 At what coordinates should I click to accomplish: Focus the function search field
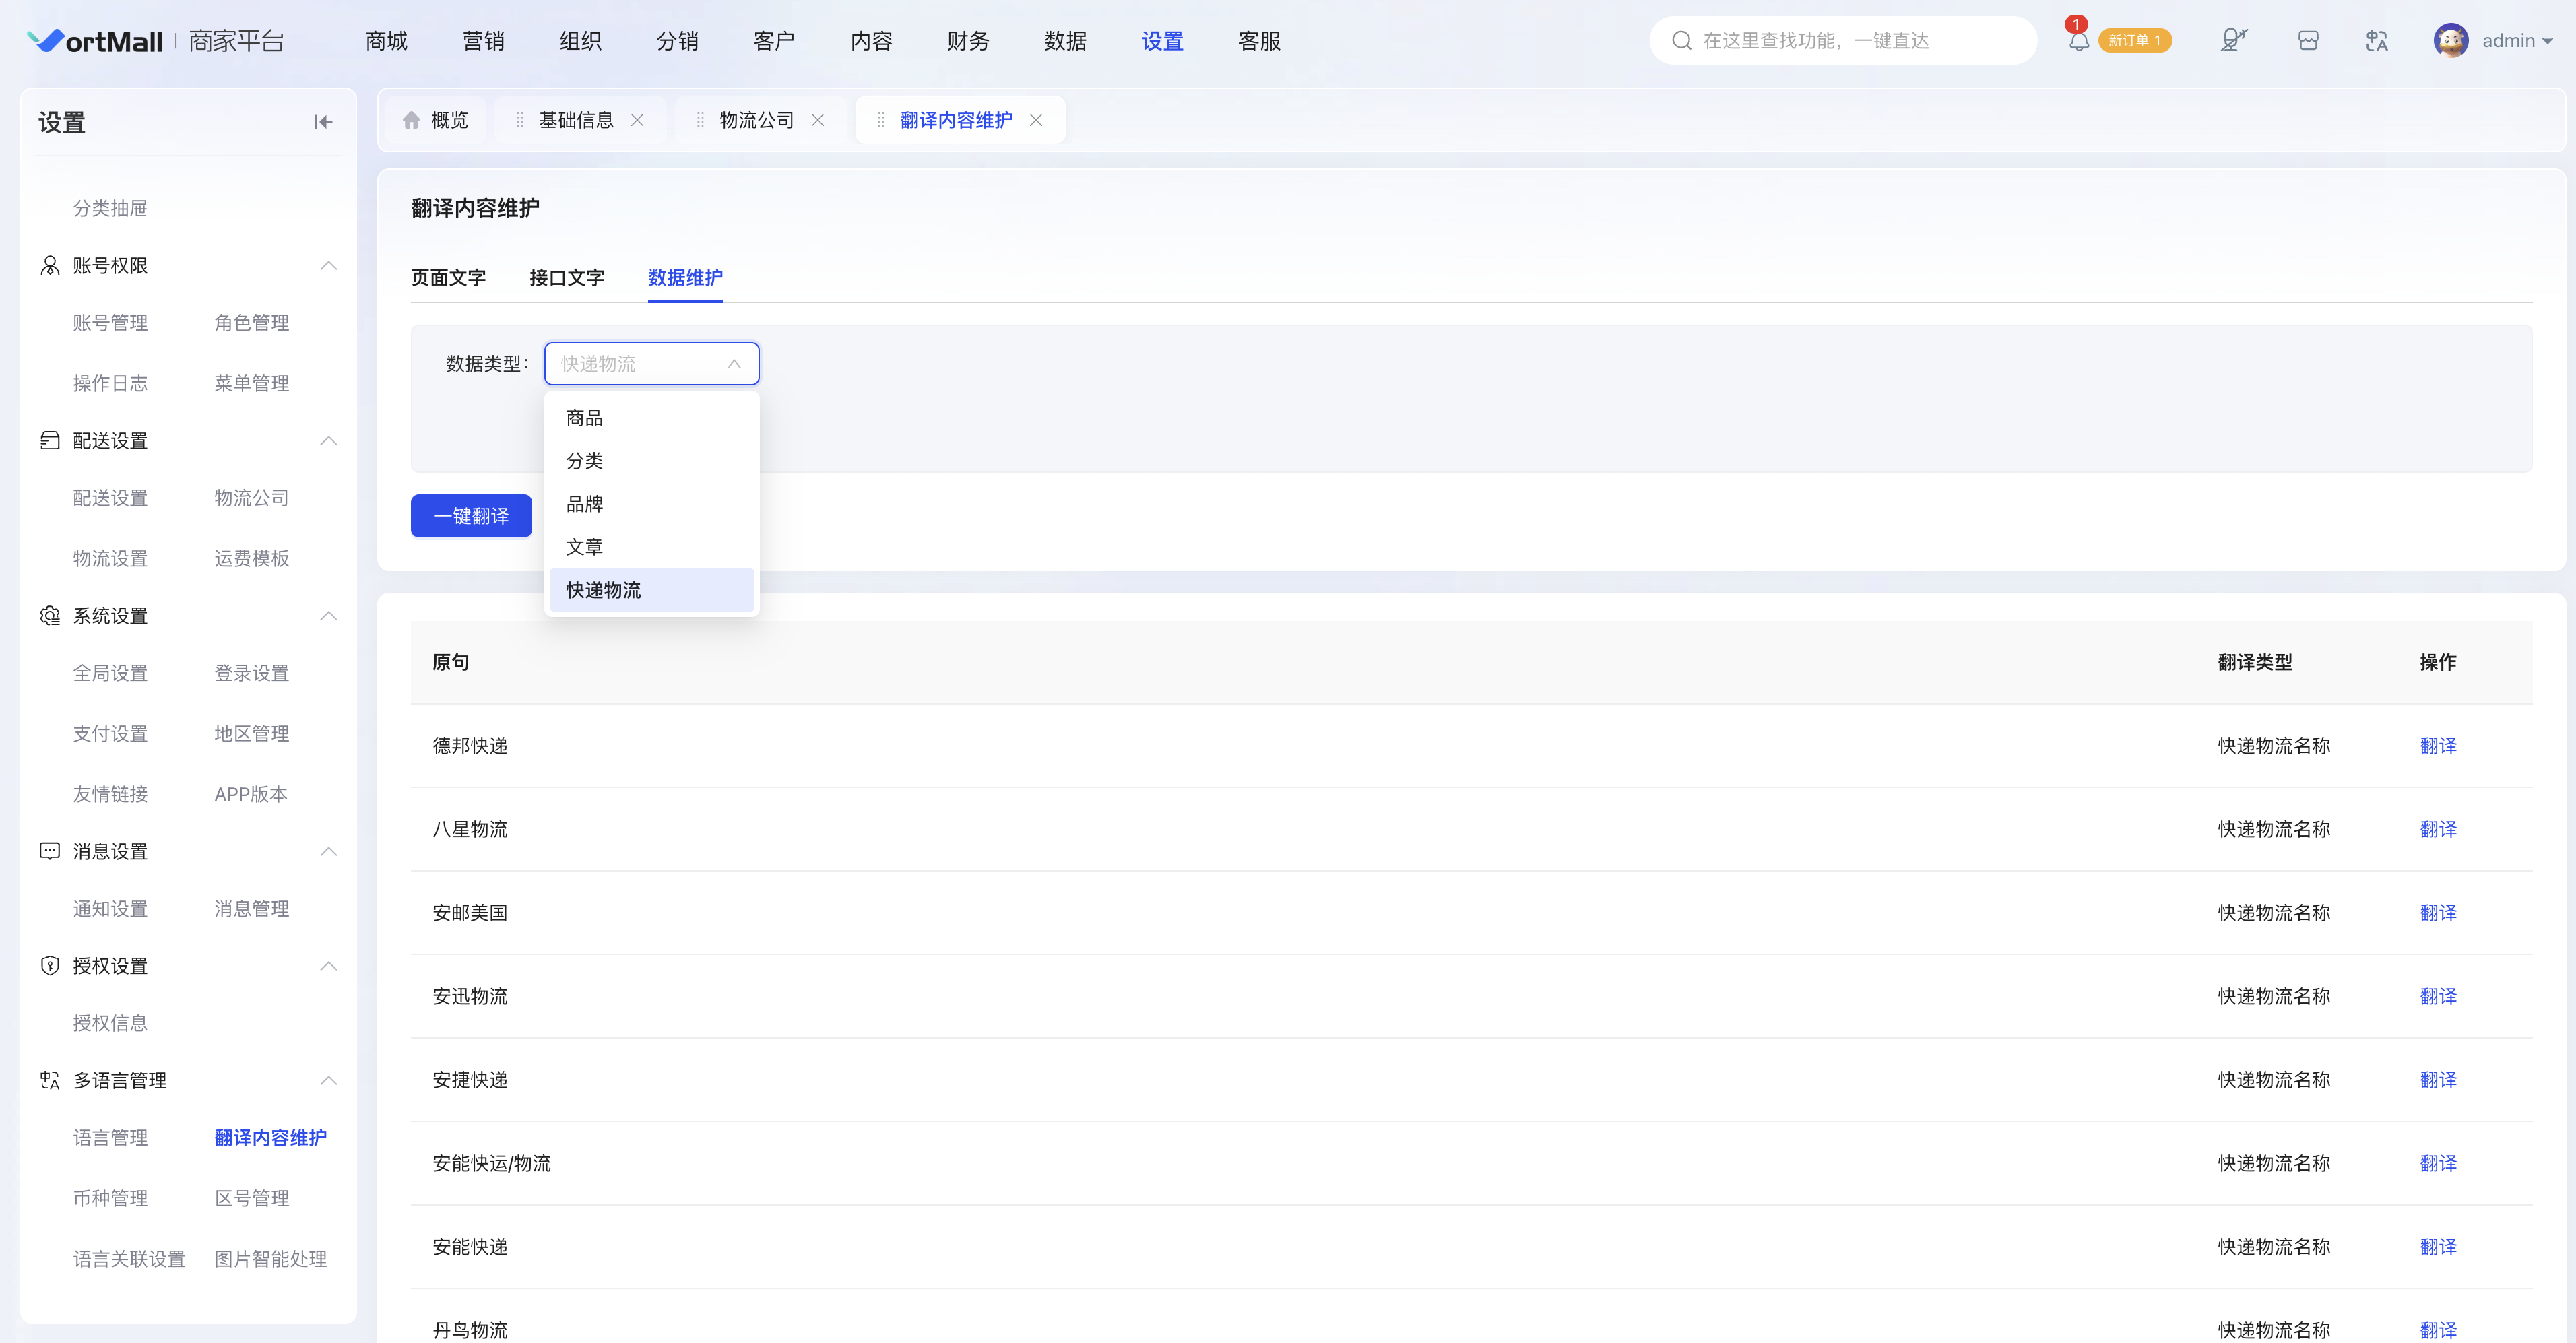click(x=1842, y=41)
